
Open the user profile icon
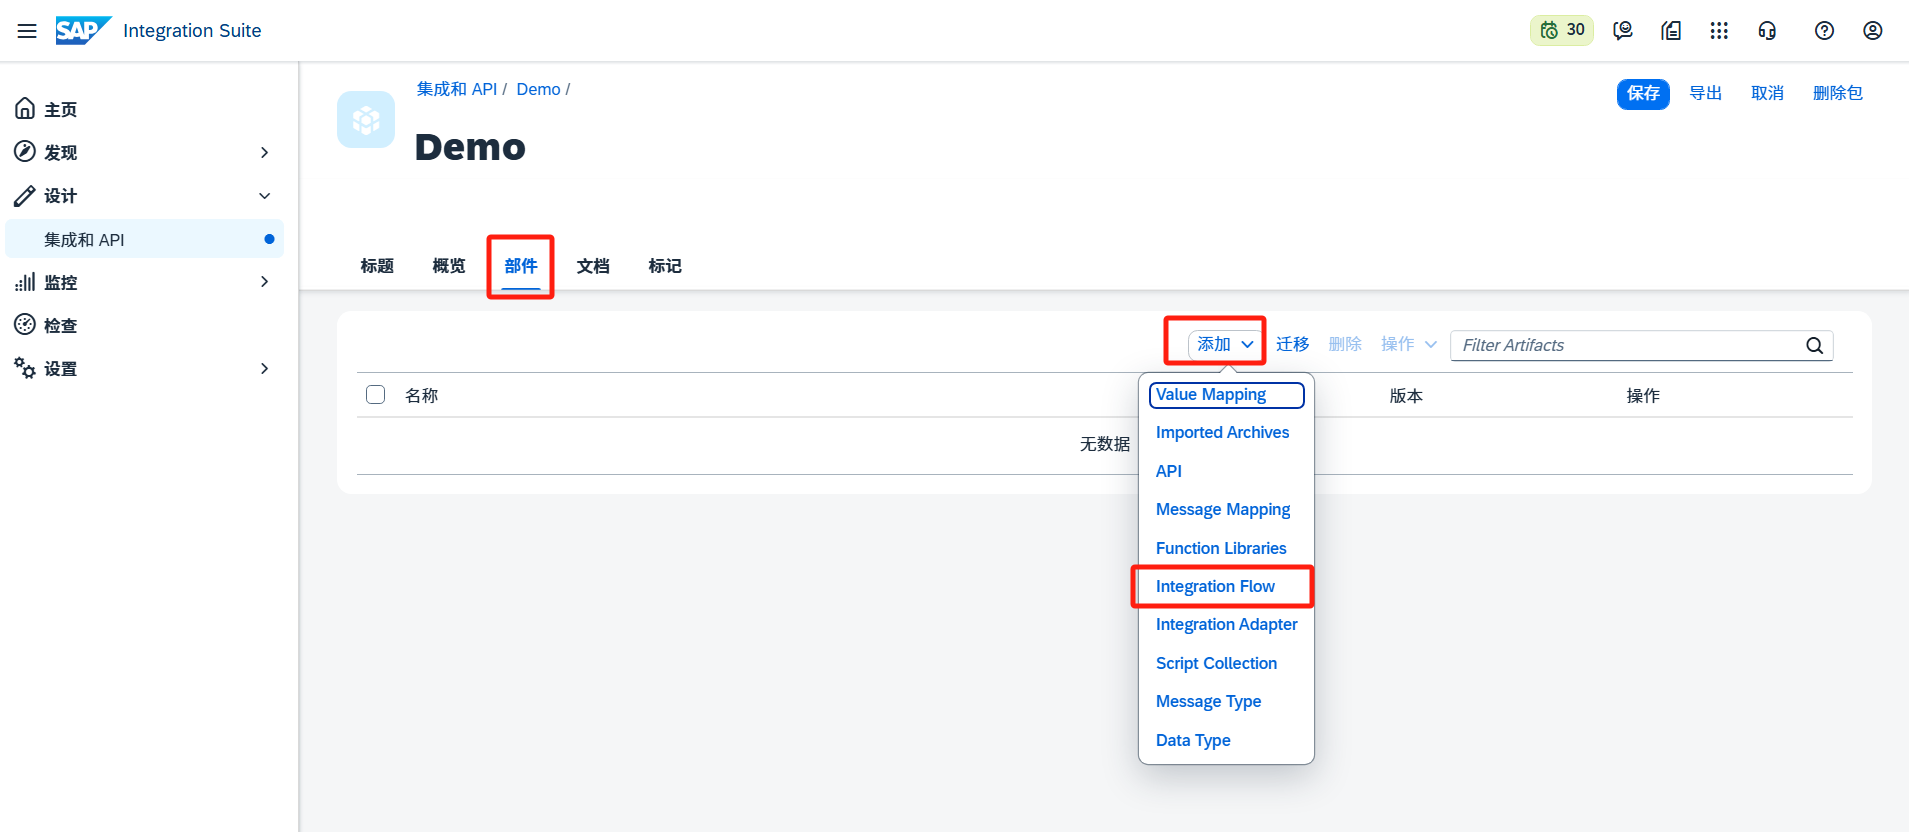(x=1873, y=31)
